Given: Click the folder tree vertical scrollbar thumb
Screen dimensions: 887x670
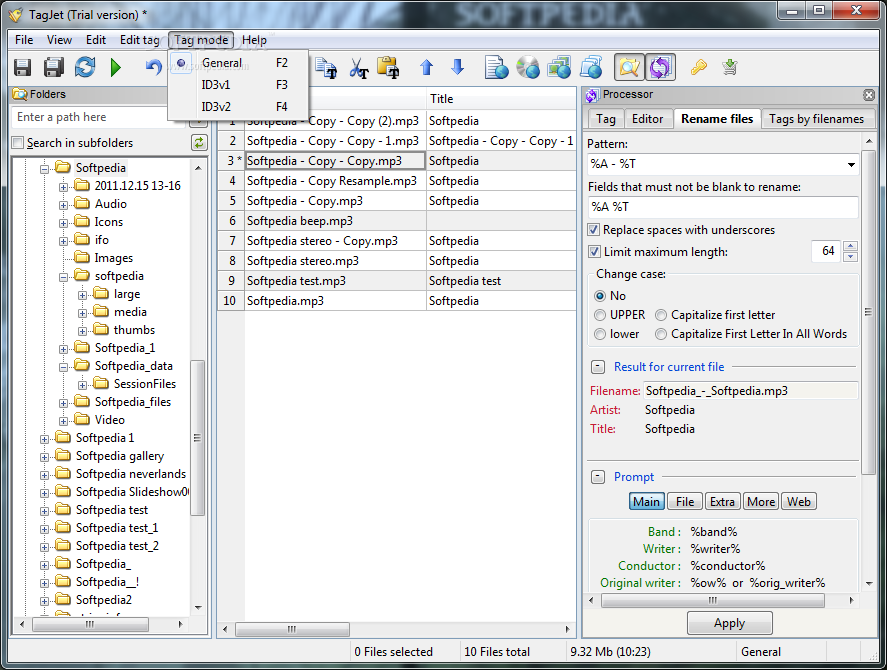Looking at the screenshot, I should [x=197, y=437].
